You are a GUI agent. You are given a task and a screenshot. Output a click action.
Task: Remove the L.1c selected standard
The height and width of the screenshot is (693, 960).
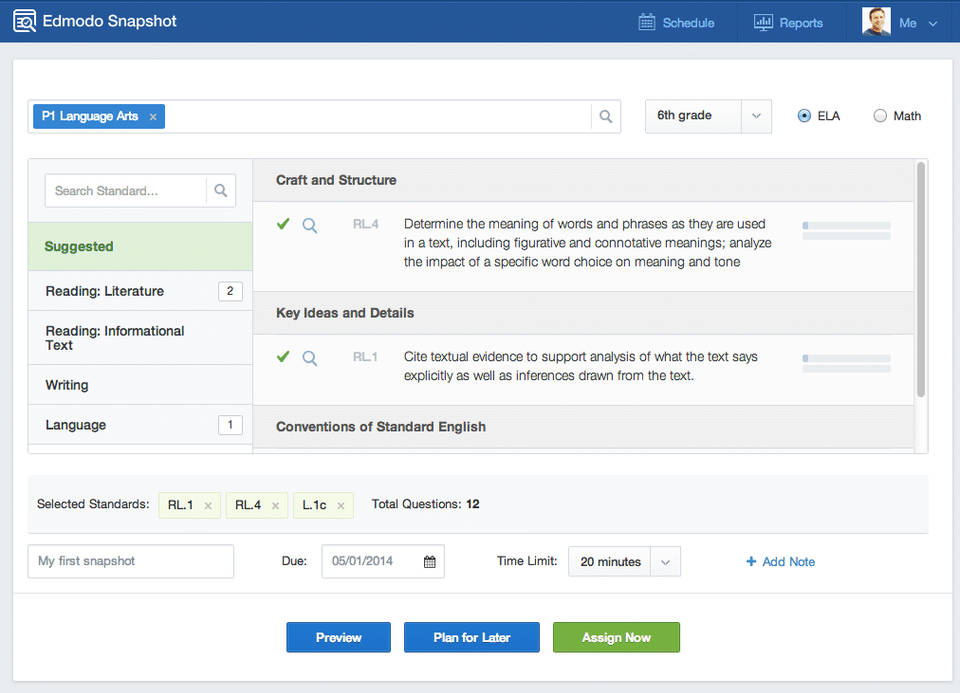tap(341, 506)
